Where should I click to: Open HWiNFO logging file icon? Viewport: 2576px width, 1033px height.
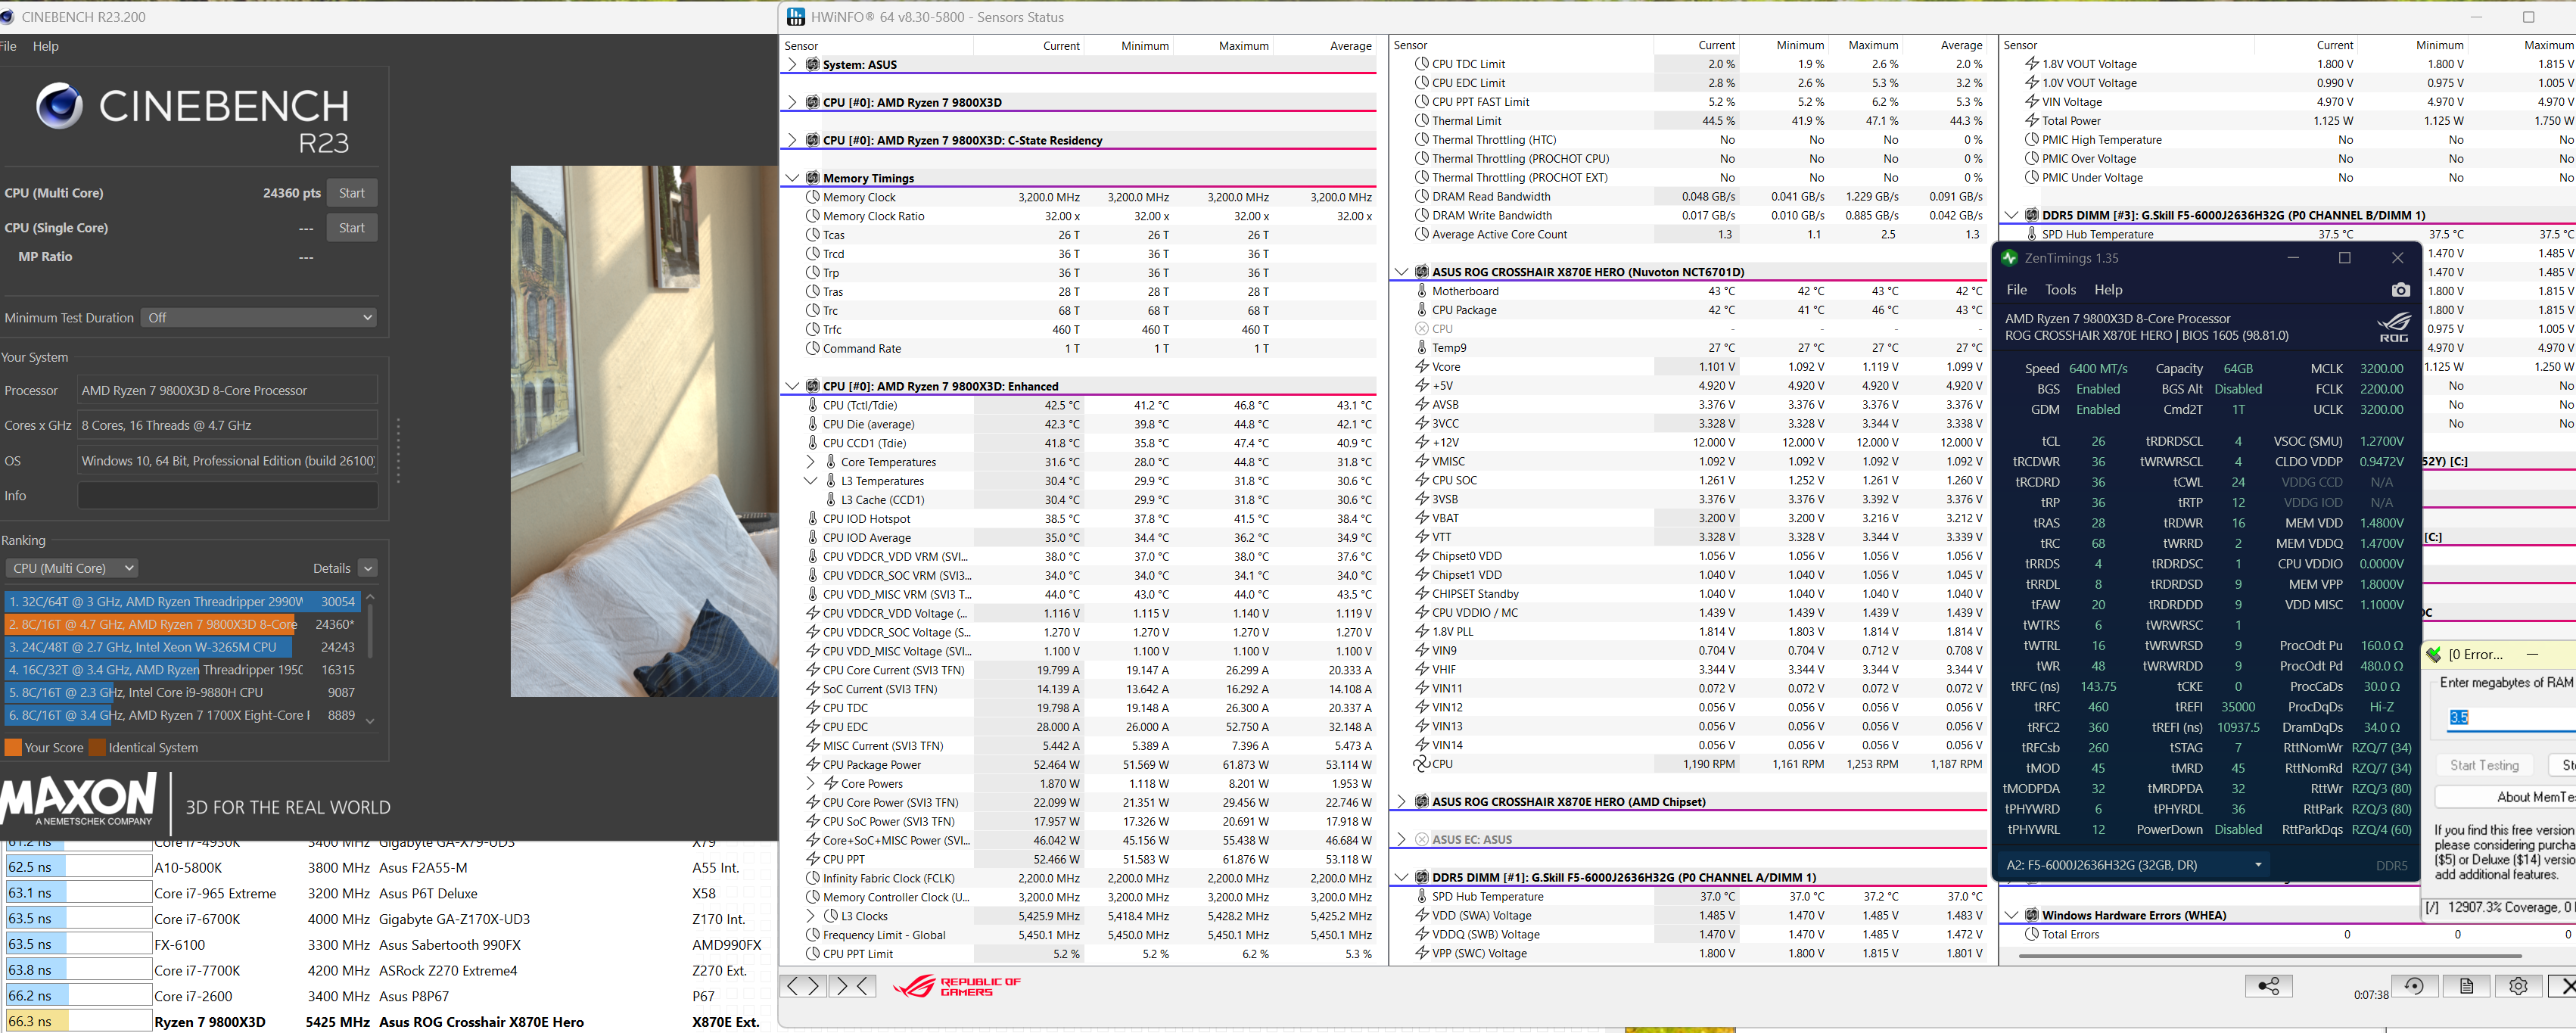2466,986
